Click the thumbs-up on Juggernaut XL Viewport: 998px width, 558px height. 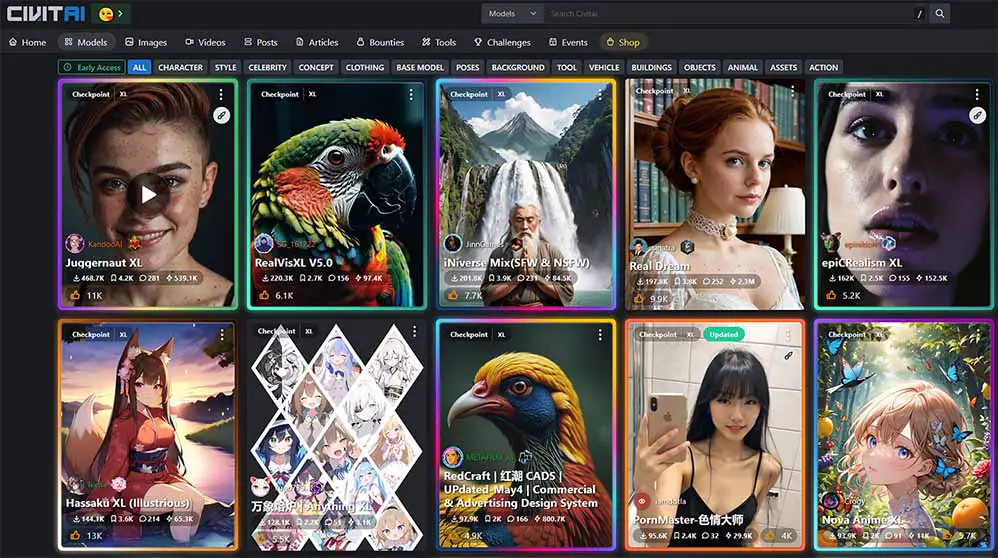76,295
